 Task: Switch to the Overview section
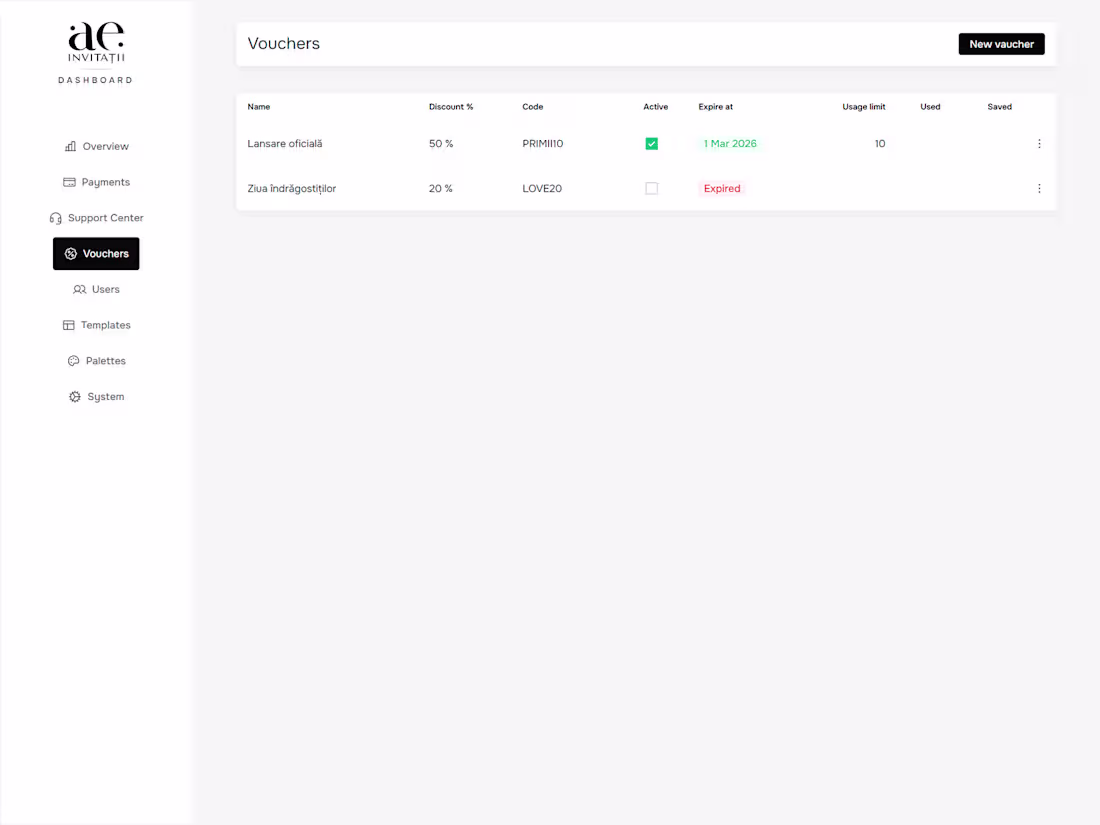click(x=96, y=146)
